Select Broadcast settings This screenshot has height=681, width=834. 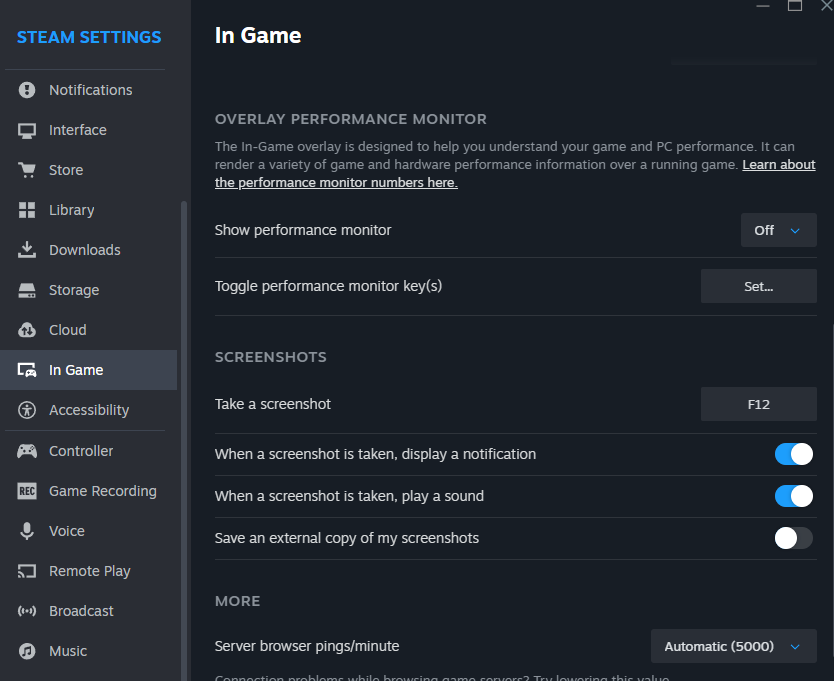[88, 611]
